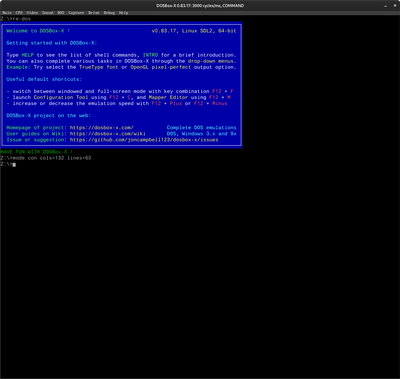This screenshot has height=379, width=400.
Task: Click the version text 'v0.83.17, Linux SDL2, 64-bit'
Action: click(x=194, y=31)
